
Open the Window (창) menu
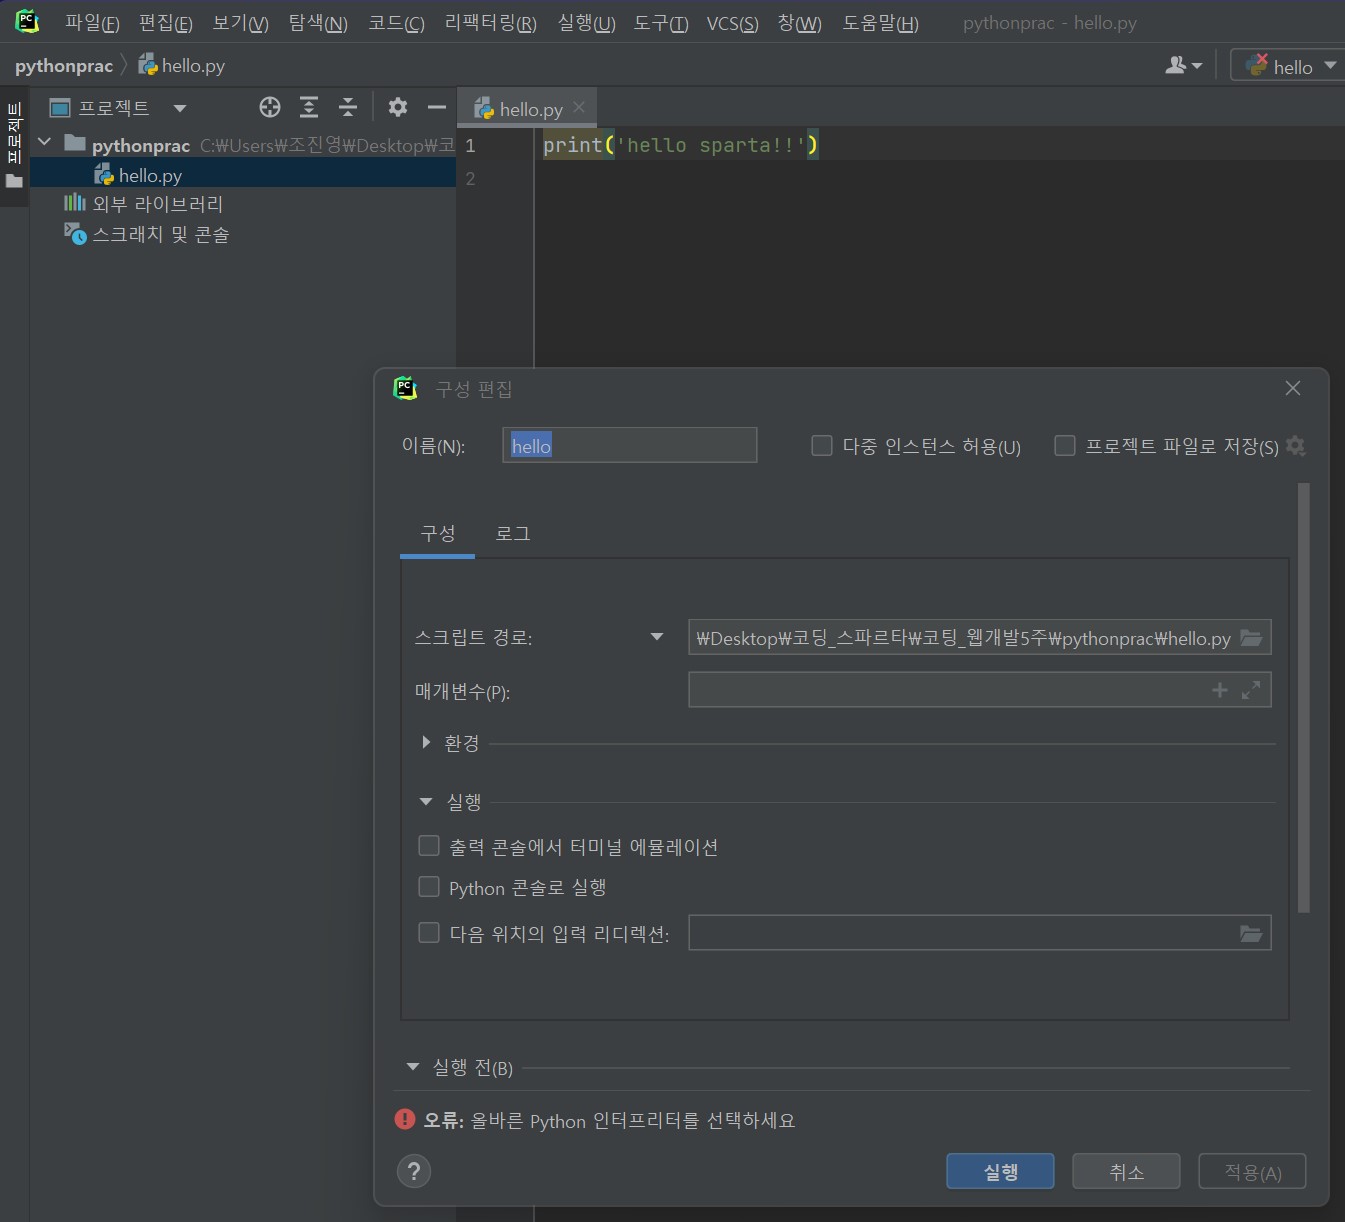799,23
